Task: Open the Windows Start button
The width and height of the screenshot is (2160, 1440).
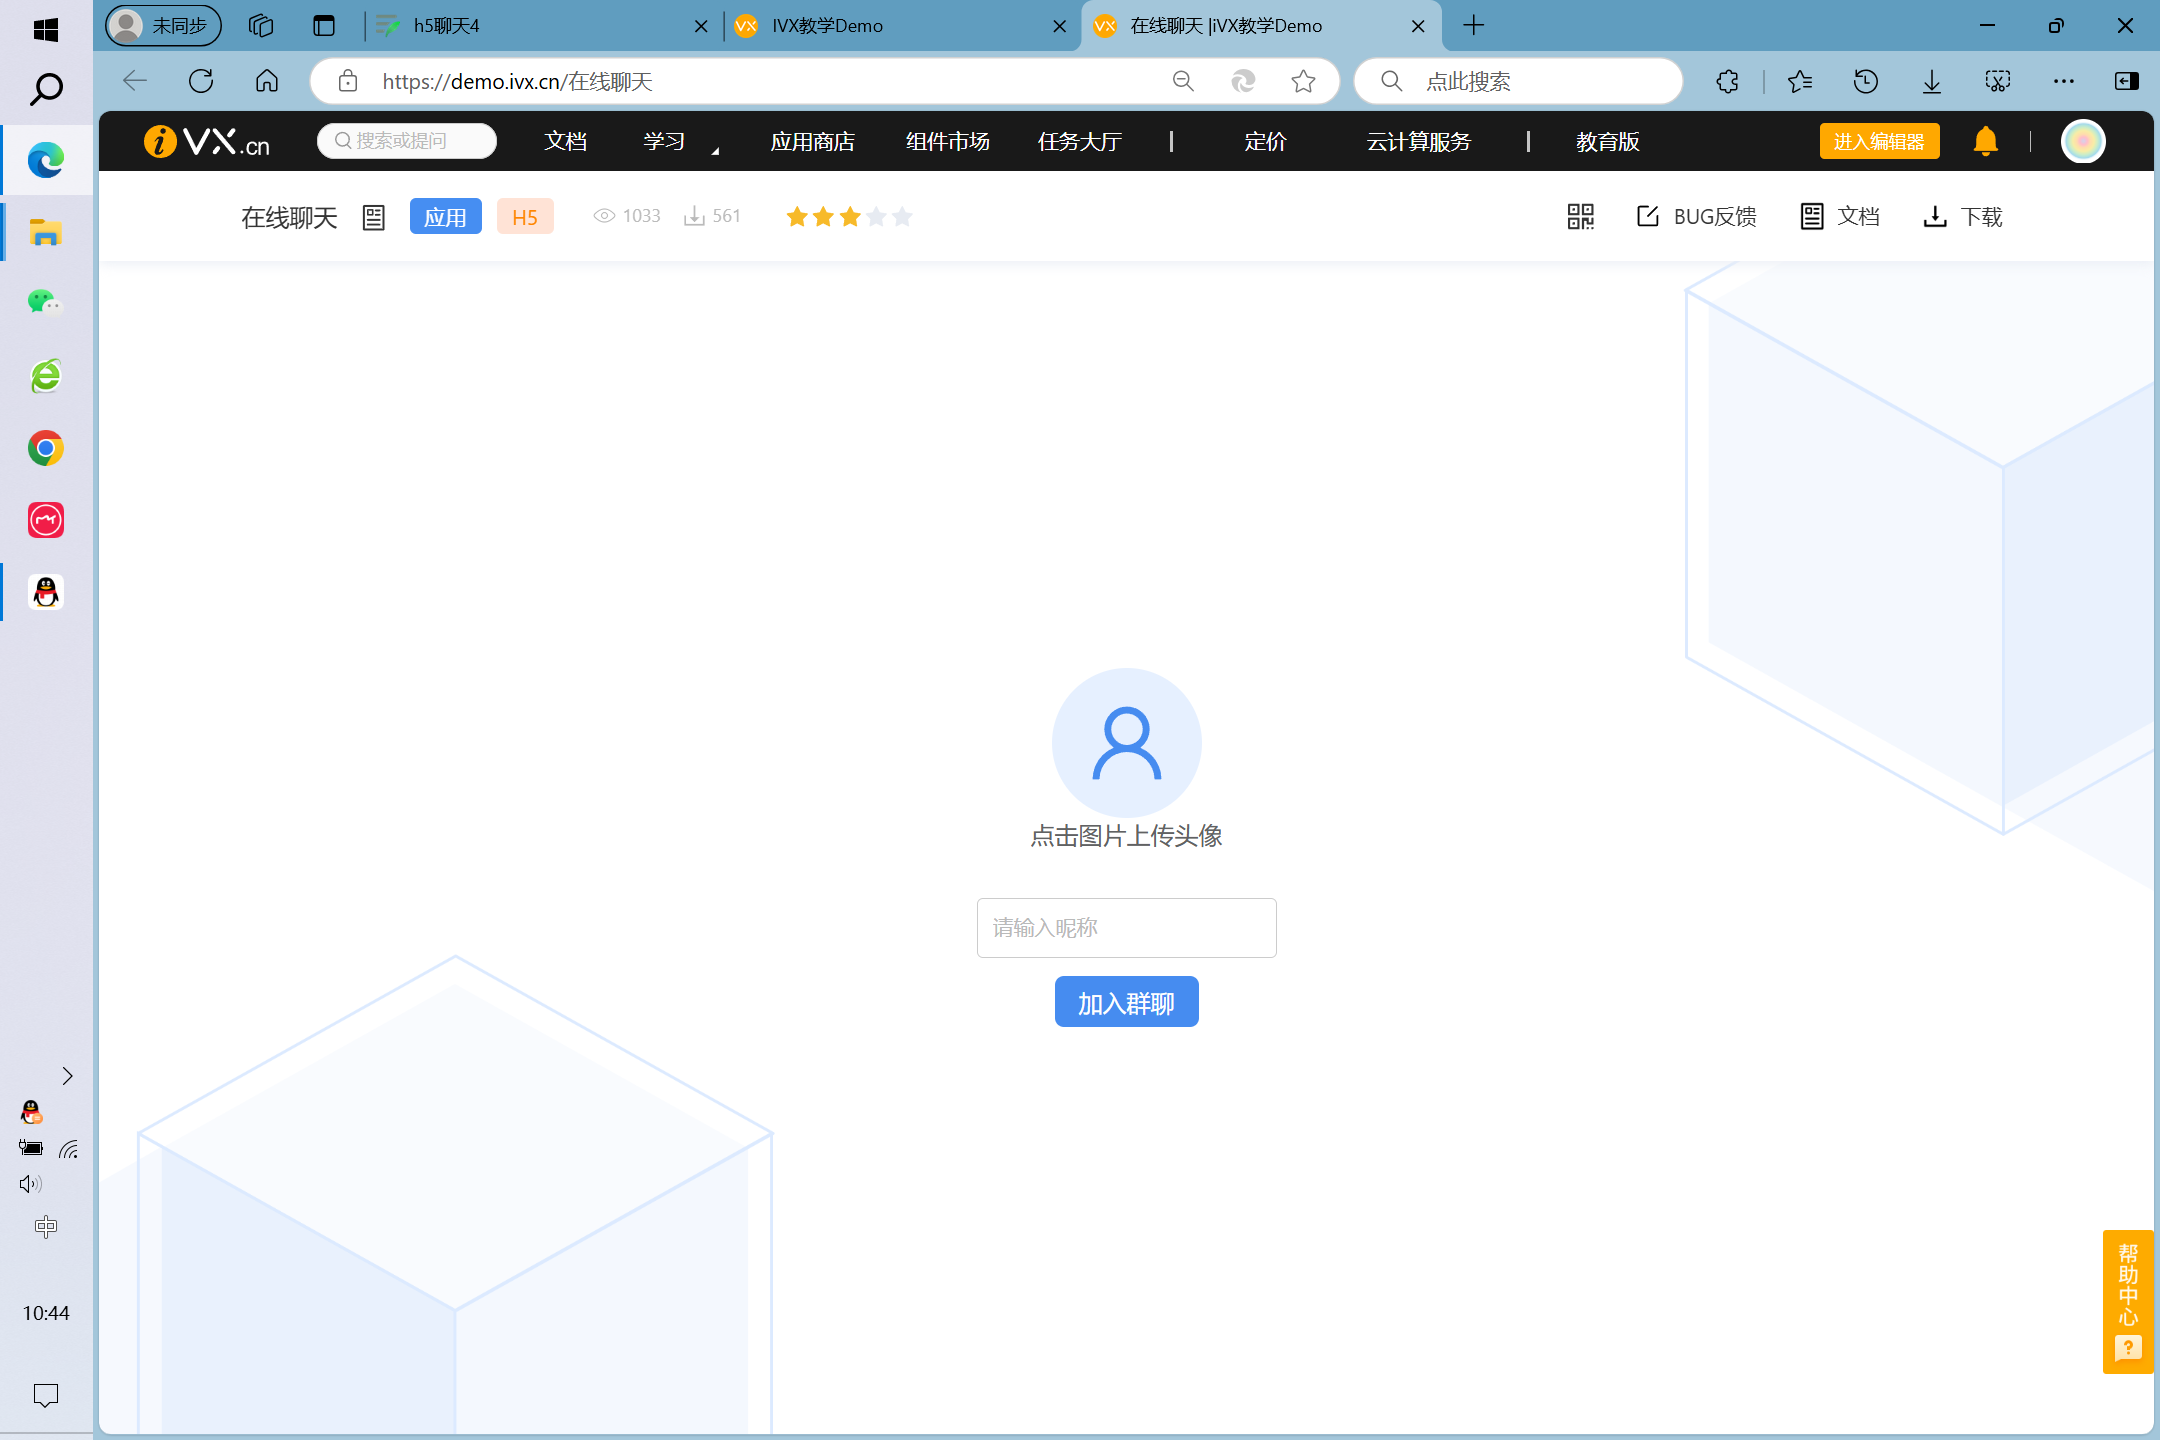Action: [x=46, y=30]
